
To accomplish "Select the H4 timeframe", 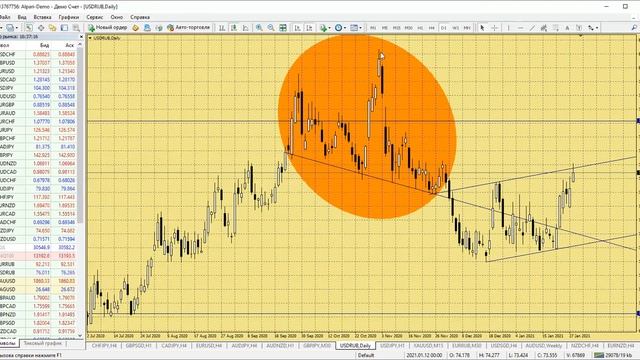I will coord(431,28).
